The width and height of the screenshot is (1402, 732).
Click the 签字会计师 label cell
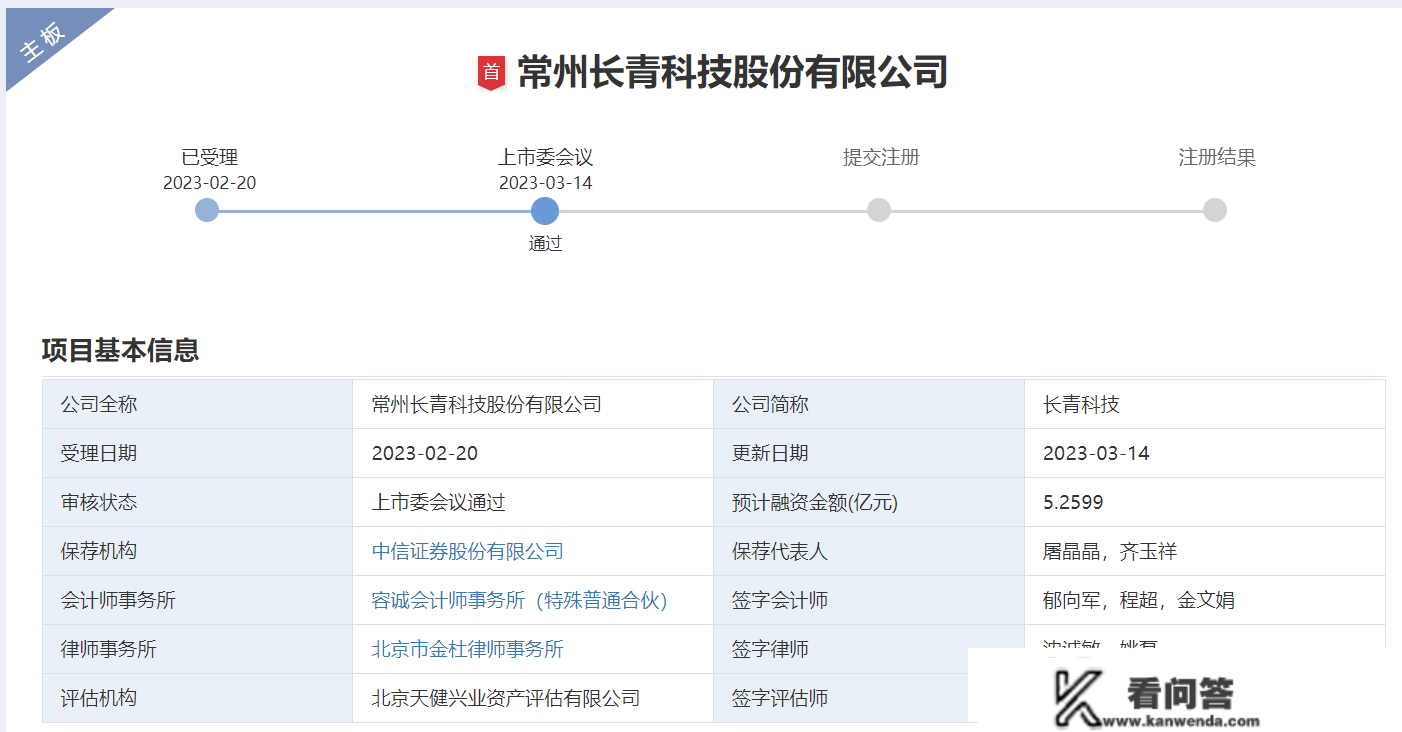pos(869,600)
